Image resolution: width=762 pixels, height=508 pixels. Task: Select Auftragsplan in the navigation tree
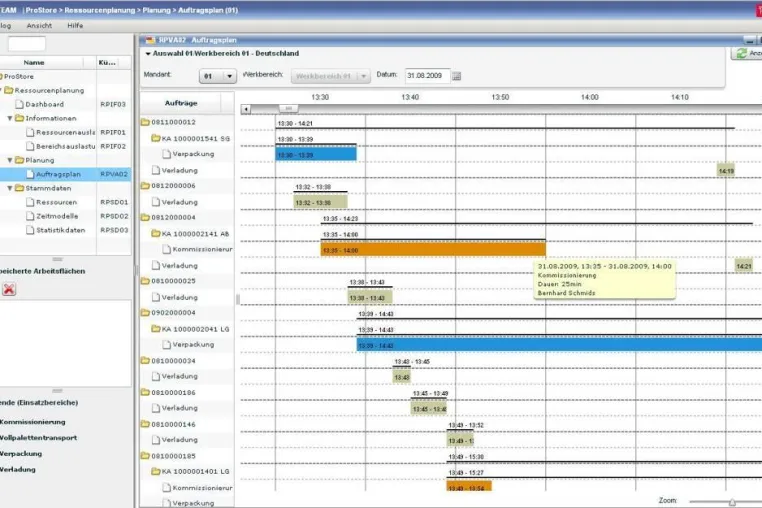(65, 174)
